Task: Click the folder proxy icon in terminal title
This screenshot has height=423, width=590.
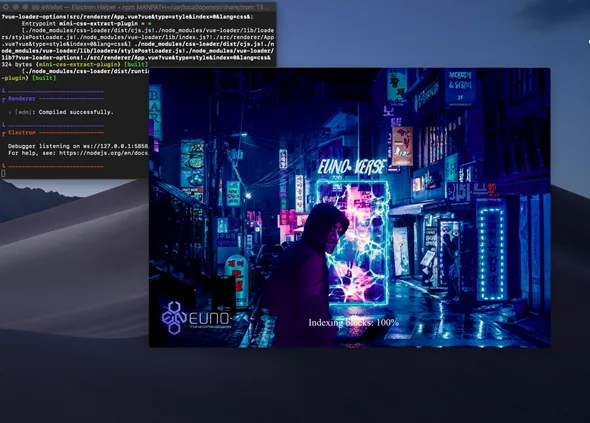Action: tap(35, 7)
